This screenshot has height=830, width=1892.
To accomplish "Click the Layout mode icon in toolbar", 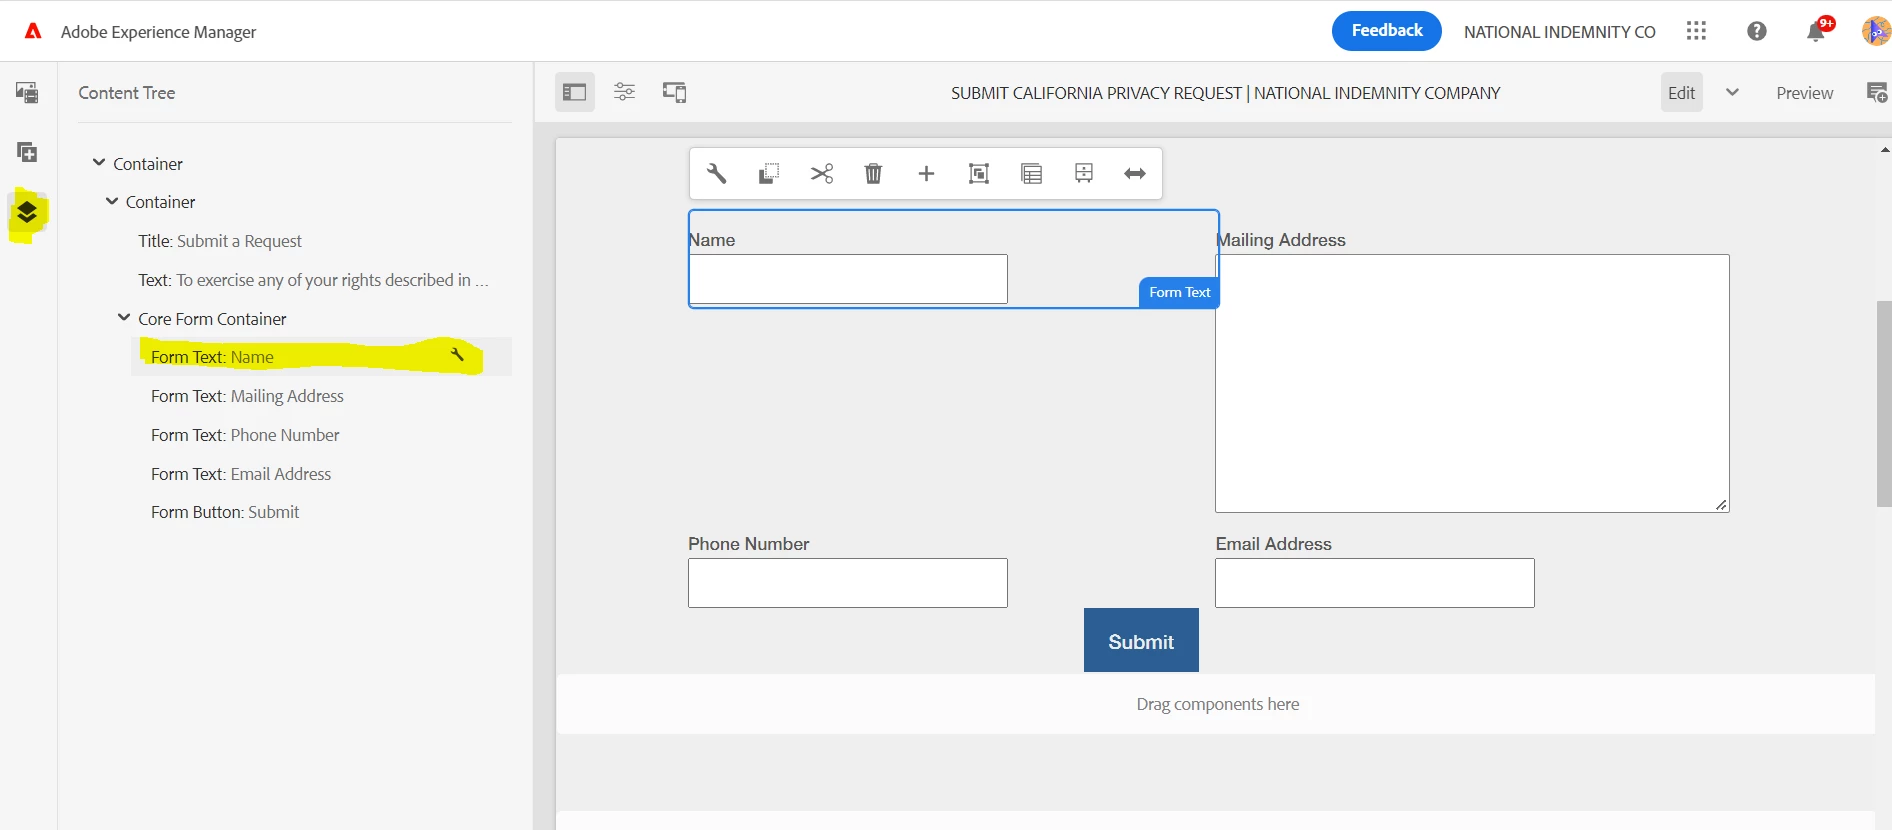I will pos(1083,174).
